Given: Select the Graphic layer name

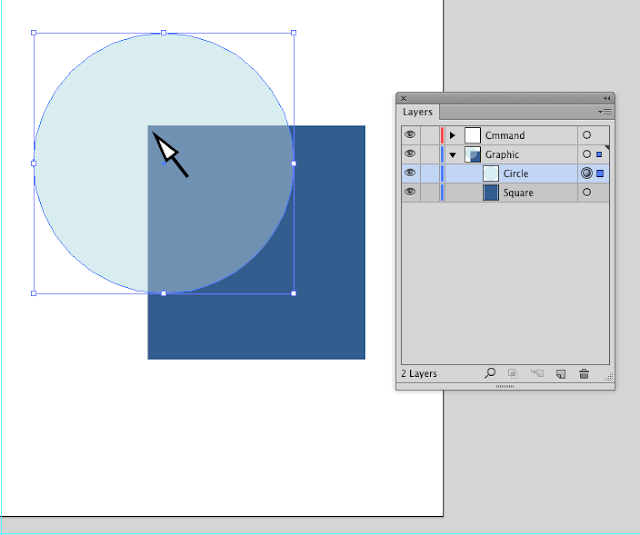Looking at the screenshot, I should click(502, 155).
